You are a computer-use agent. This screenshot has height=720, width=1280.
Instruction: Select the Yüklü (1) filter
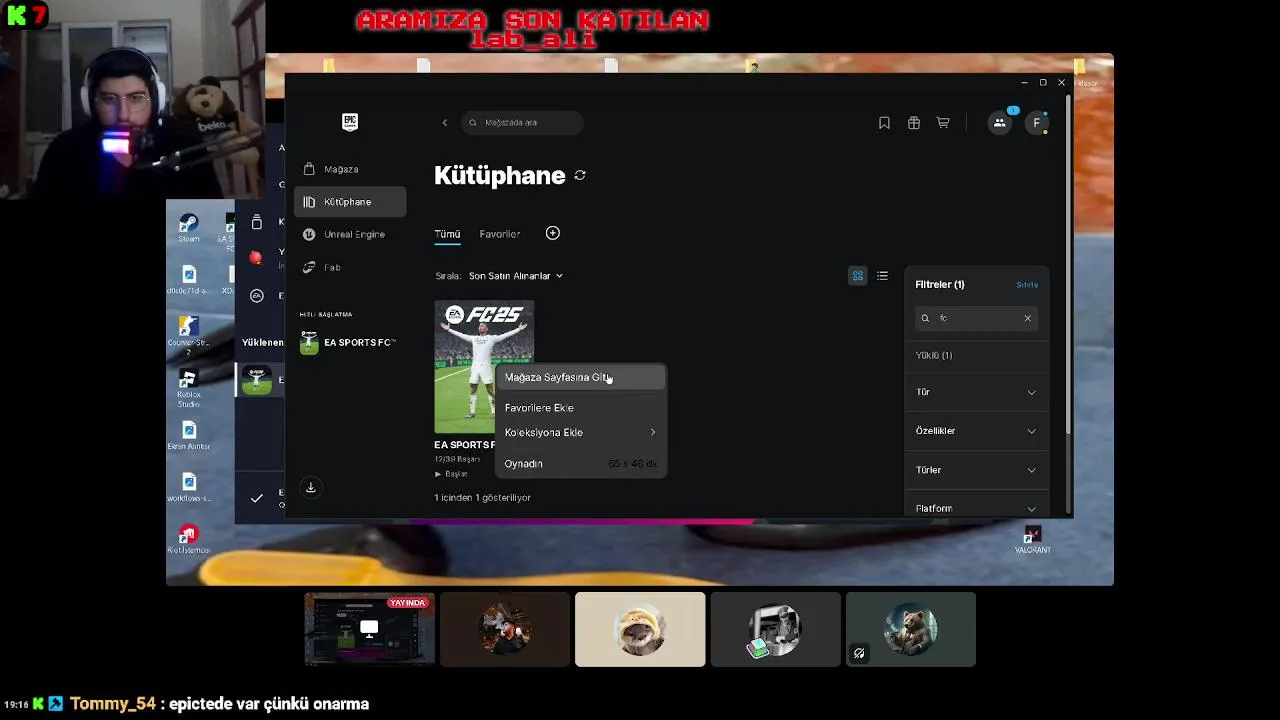pos(934,355)
